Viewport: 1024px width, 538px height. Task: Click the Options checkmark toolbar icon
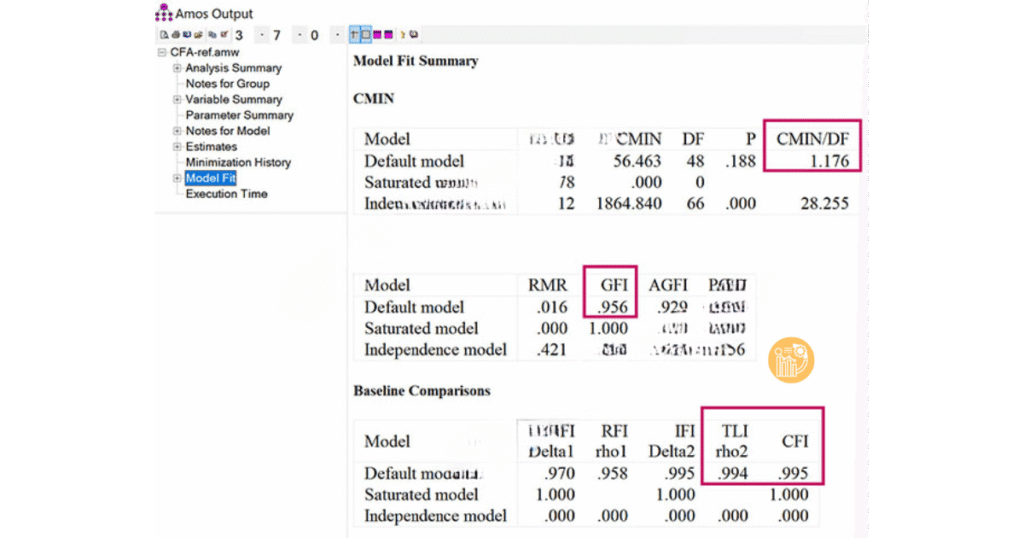pos(224,35)
